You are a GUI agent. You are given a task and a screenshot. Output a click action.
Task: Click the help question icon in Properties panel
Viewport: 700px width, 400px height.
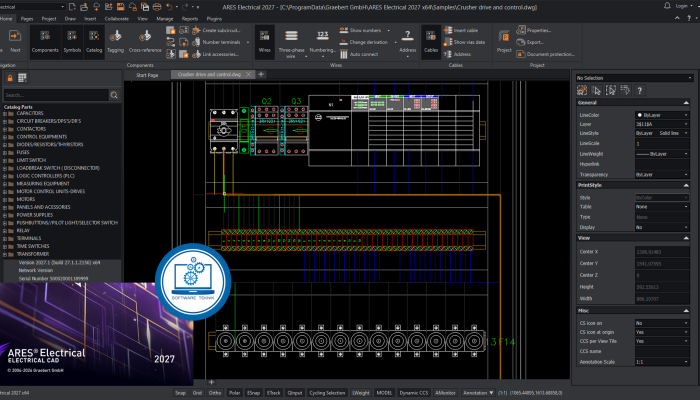coord(640,91)
